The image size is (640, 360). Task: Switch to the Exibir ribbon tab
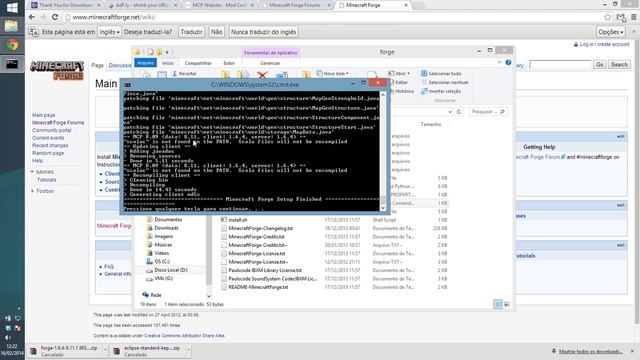tap(229, 63)
